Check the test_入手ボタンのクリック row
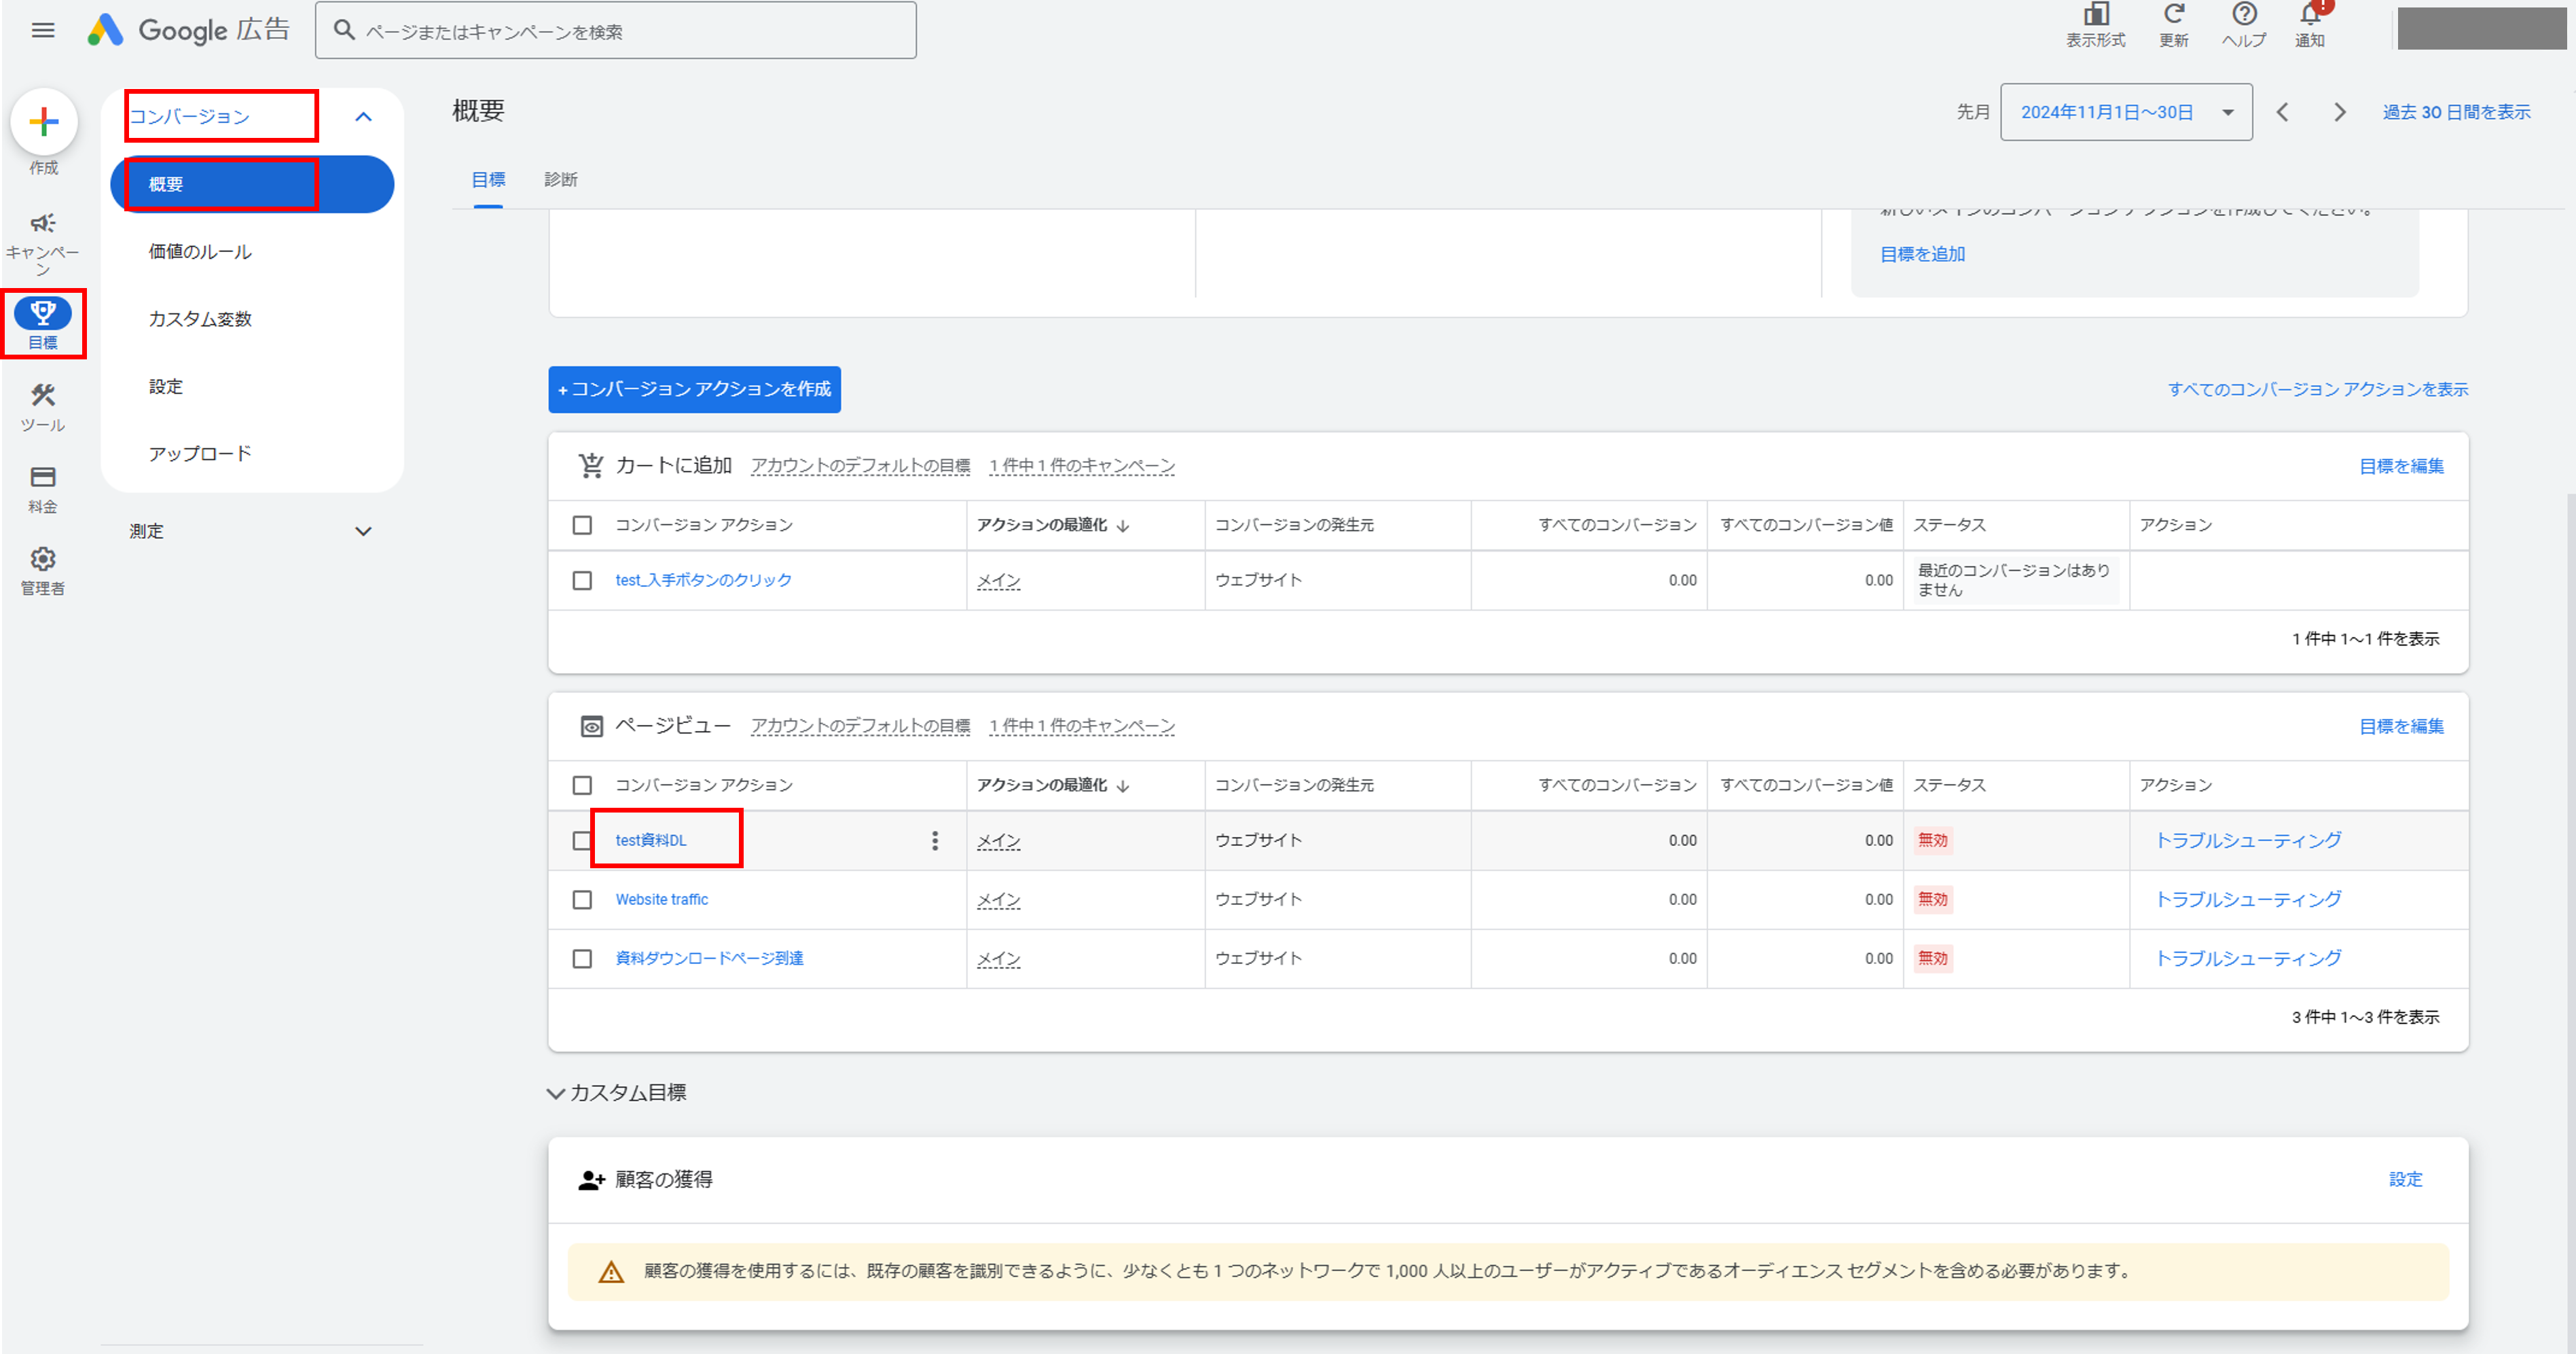This screenshot has height=1354, width=2576. pyautogui.click(x=582, y=581)
